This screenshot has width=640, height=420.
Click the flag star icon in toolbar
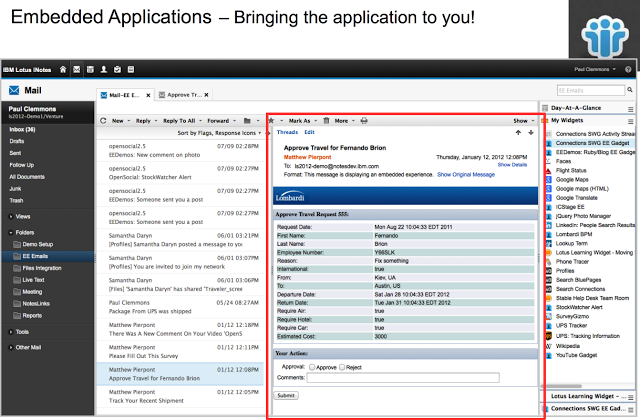pos(271,121)
